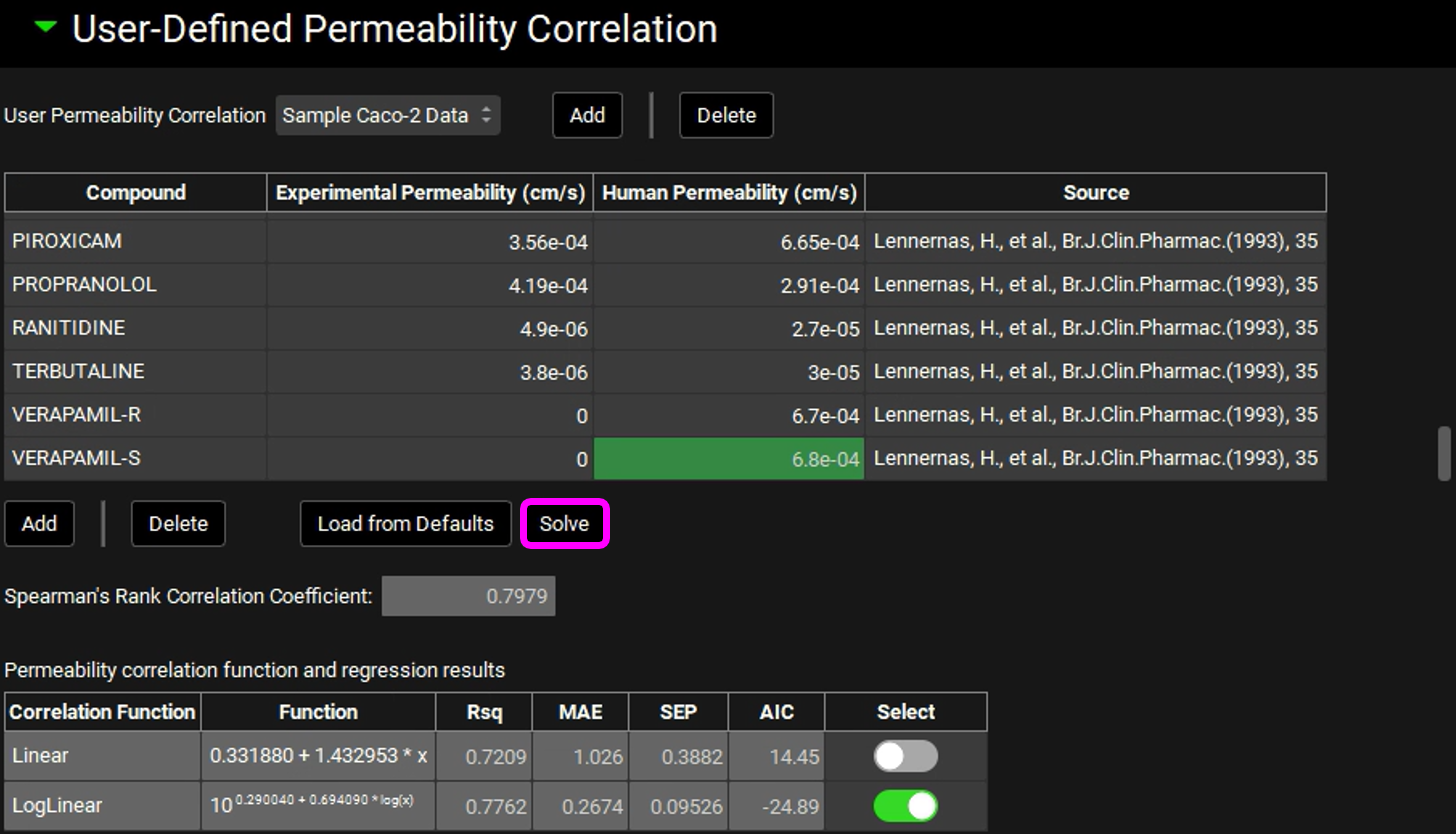Click the Solve button

tap(564, 524)
